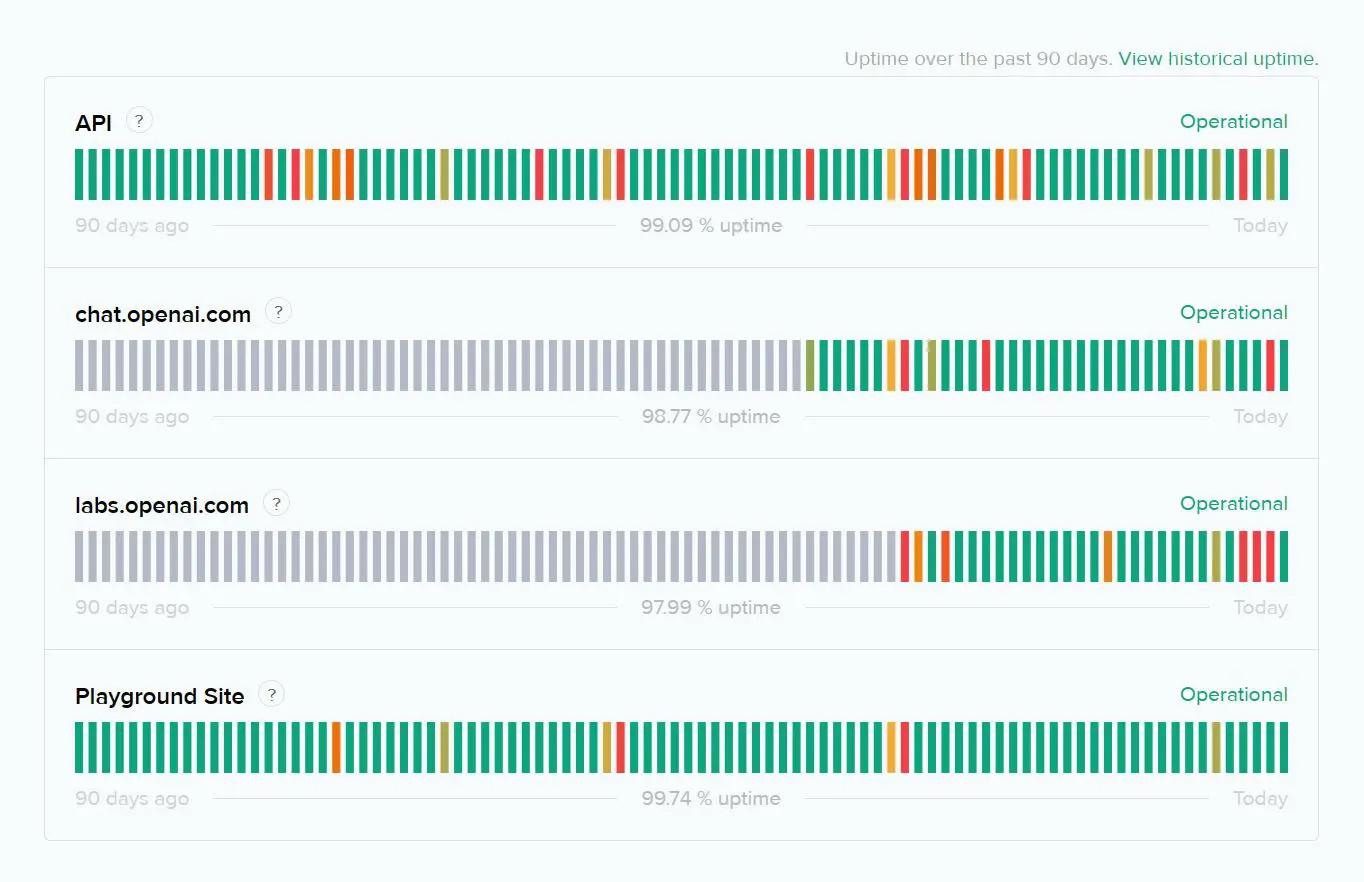The image size is (1364, 882).
Task: Click the help icon beside Playground Site
Action: click(271, 693)
